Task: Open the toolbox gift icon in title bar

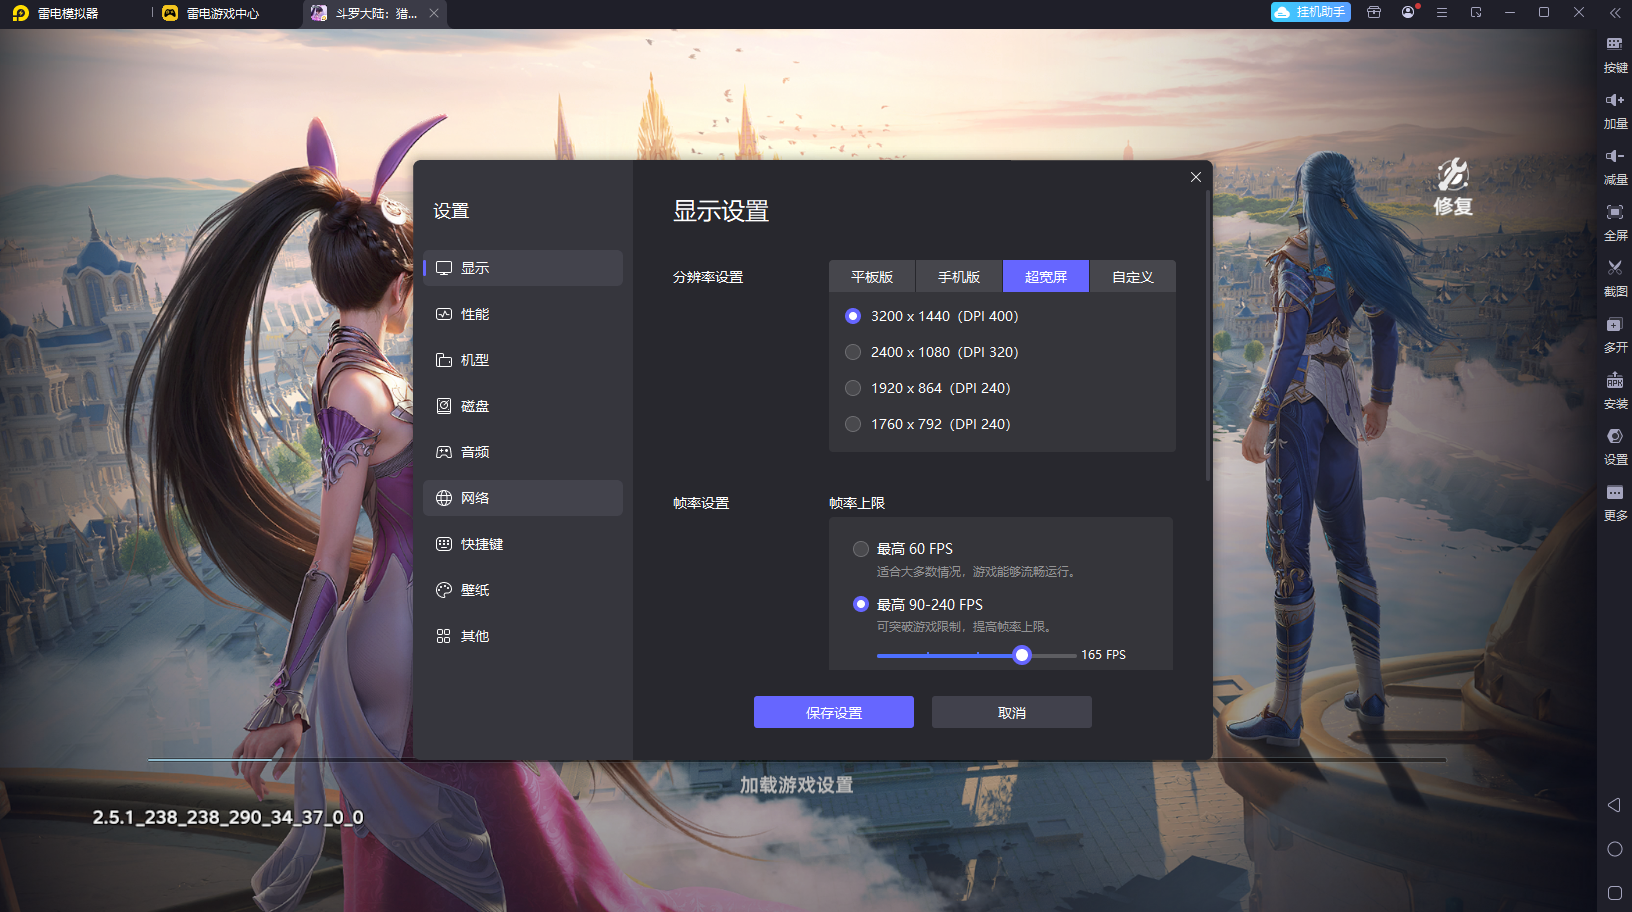Action: 1374,12
